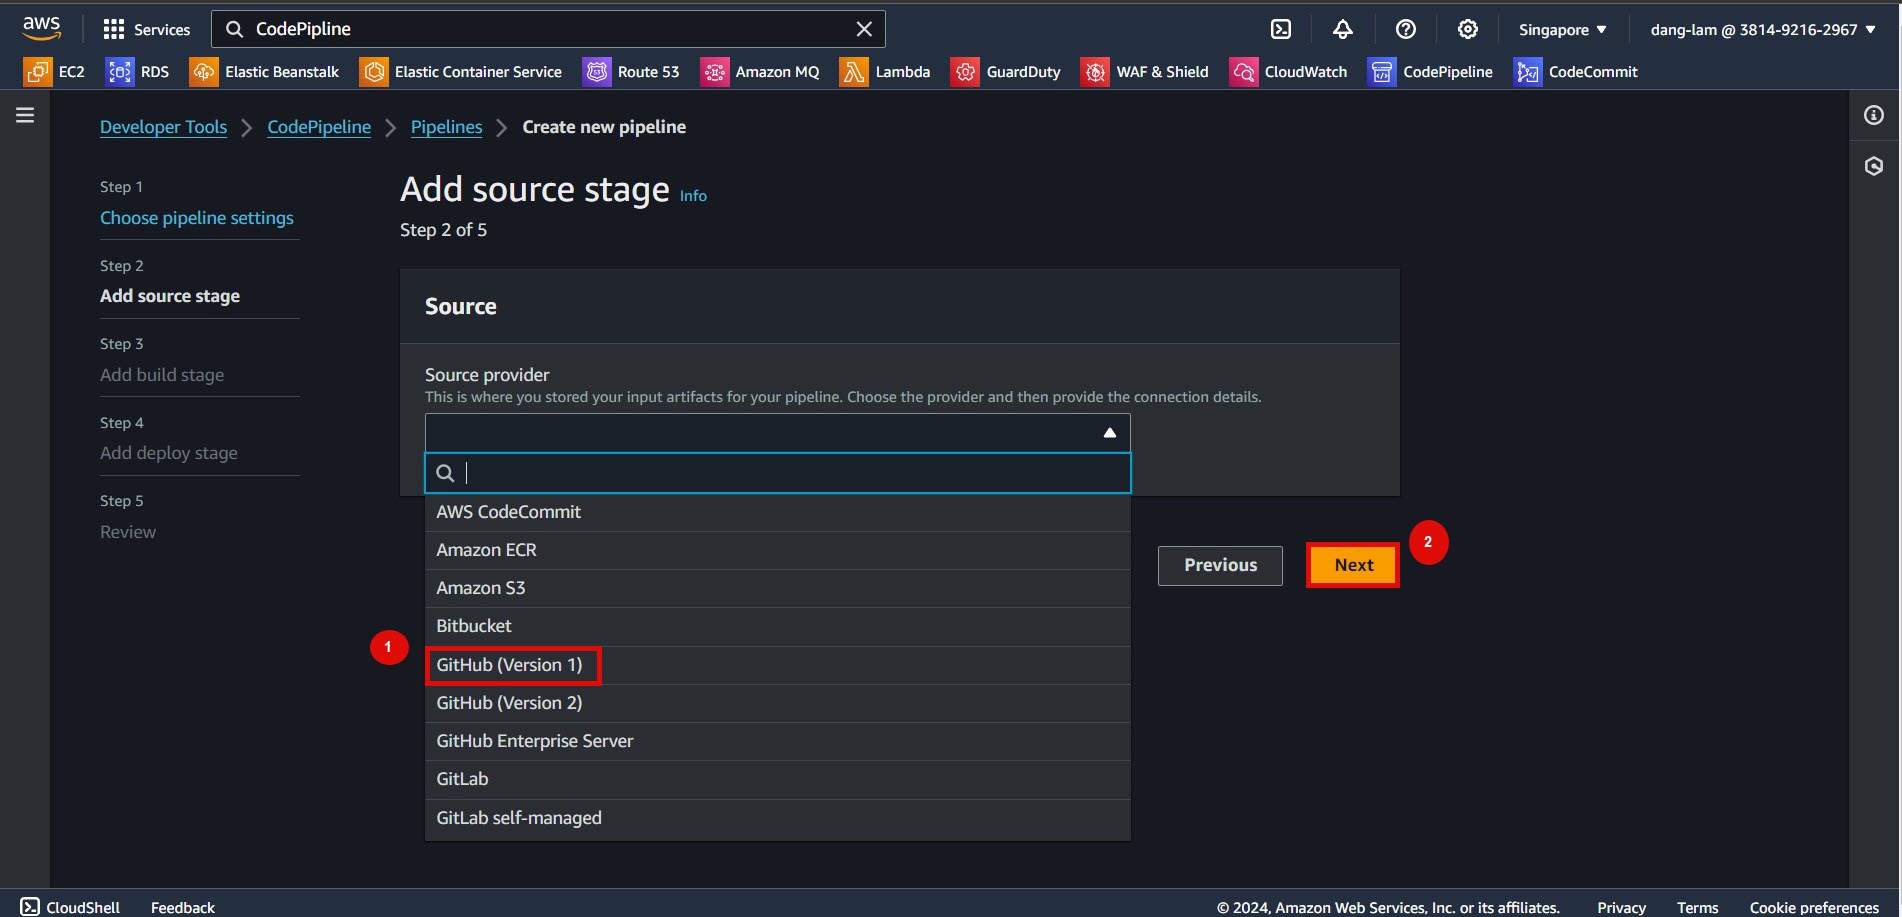Screen dimensions: 1902x917
Task: Open the Lambda shortcut
Action: 885,71
